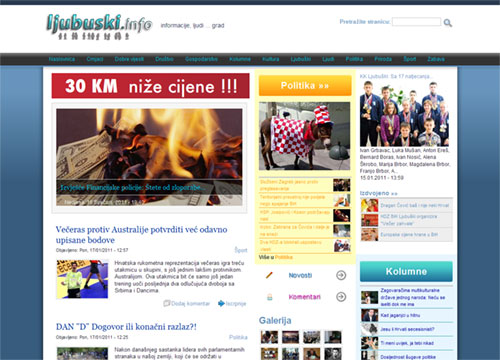500x360 pixels.
Task: Click the Dodaj komentar link
Action: (x=190, y=304)
